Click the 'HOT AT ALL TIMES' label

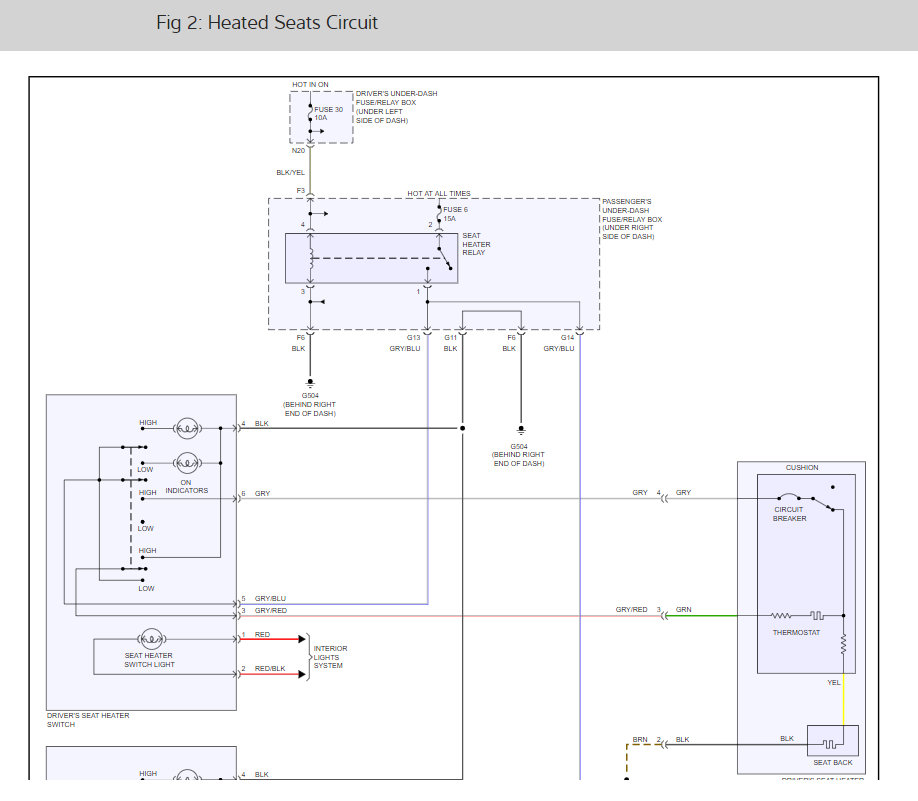(439, 193)
